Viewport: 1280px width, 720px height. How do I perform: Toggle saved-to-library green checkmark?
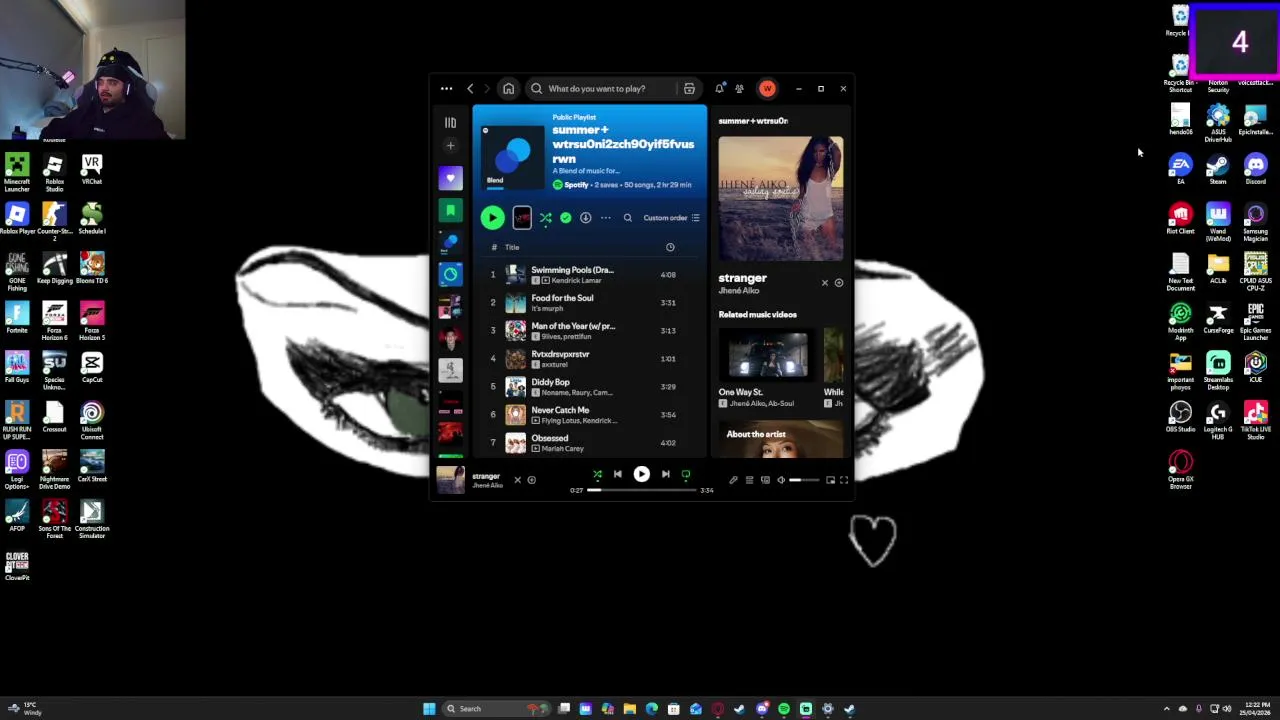pos(566,218)
